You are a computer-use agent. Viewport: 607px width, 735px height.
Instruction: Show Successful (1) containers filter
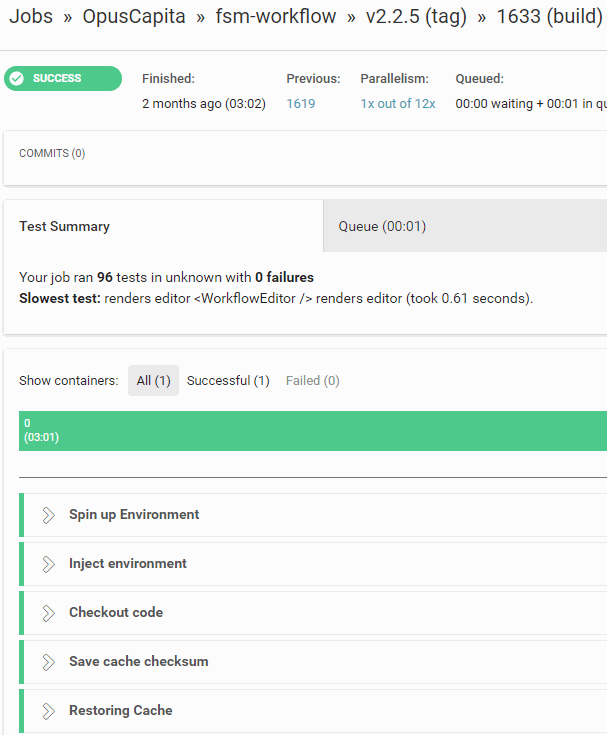click(228, 381)
